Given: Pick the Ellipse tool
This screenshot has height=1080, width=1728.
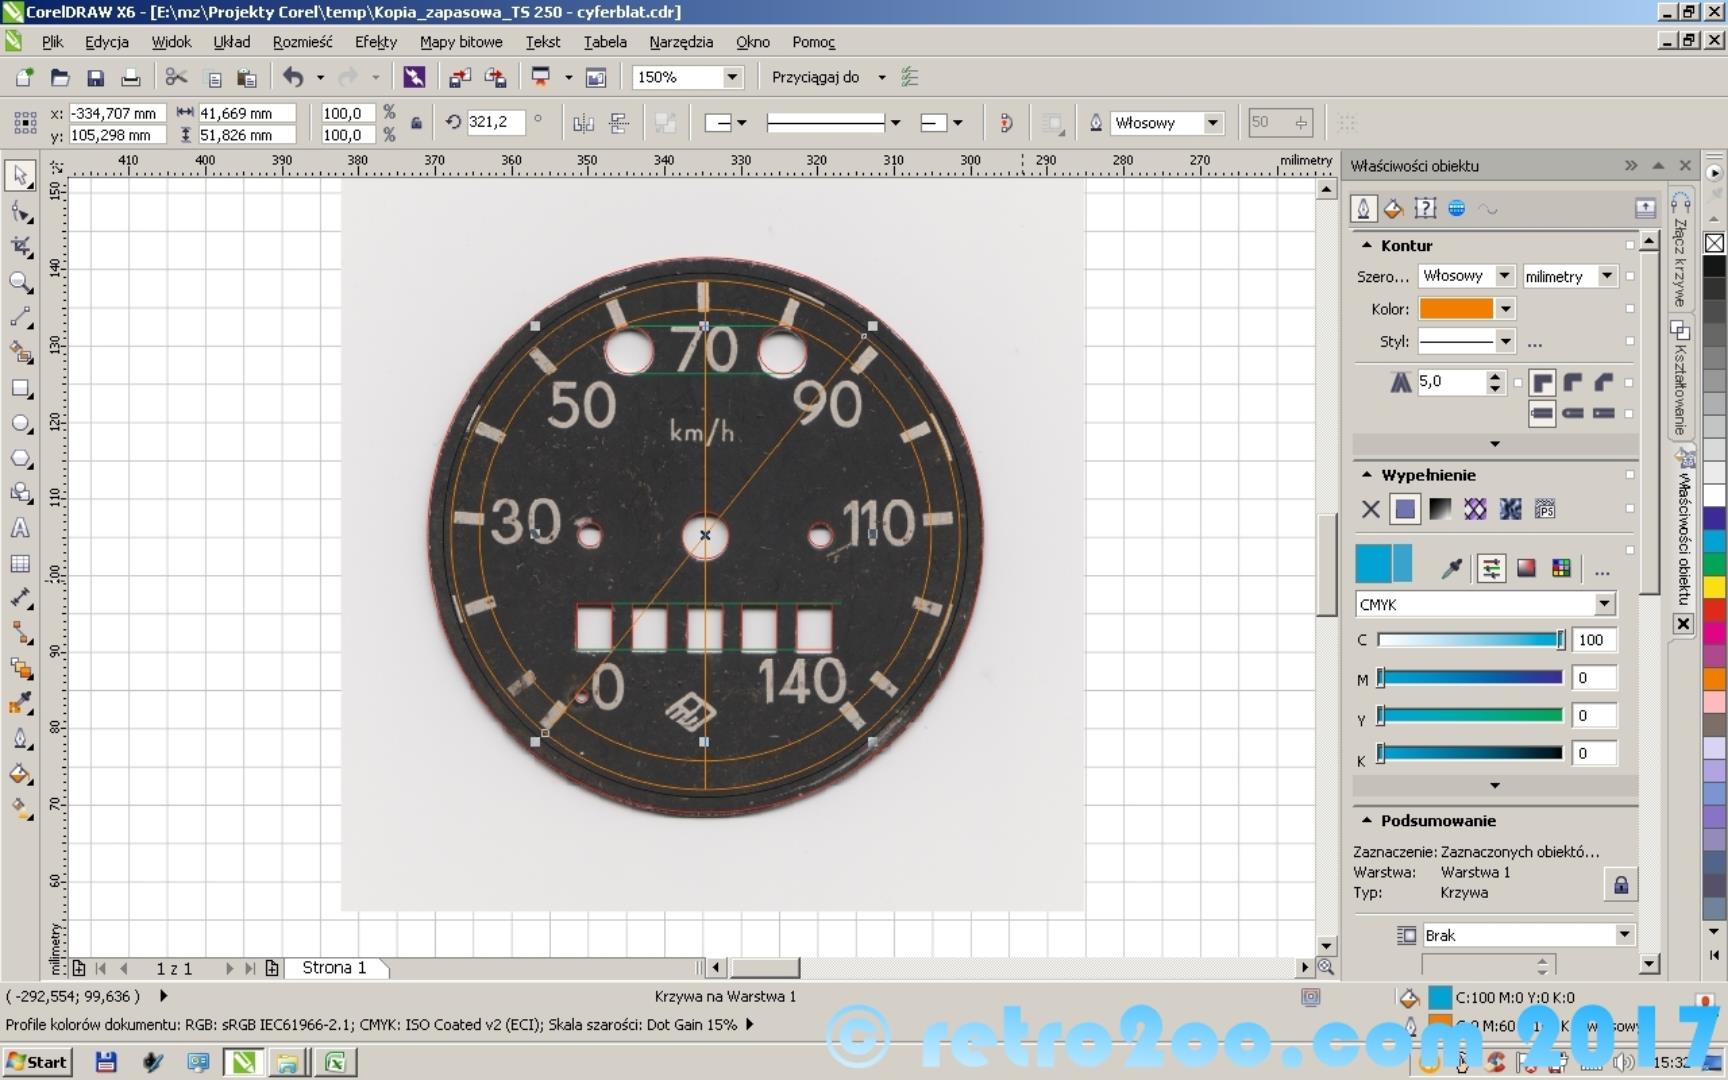Looking at the screenshot, I should tap(20, 423).
